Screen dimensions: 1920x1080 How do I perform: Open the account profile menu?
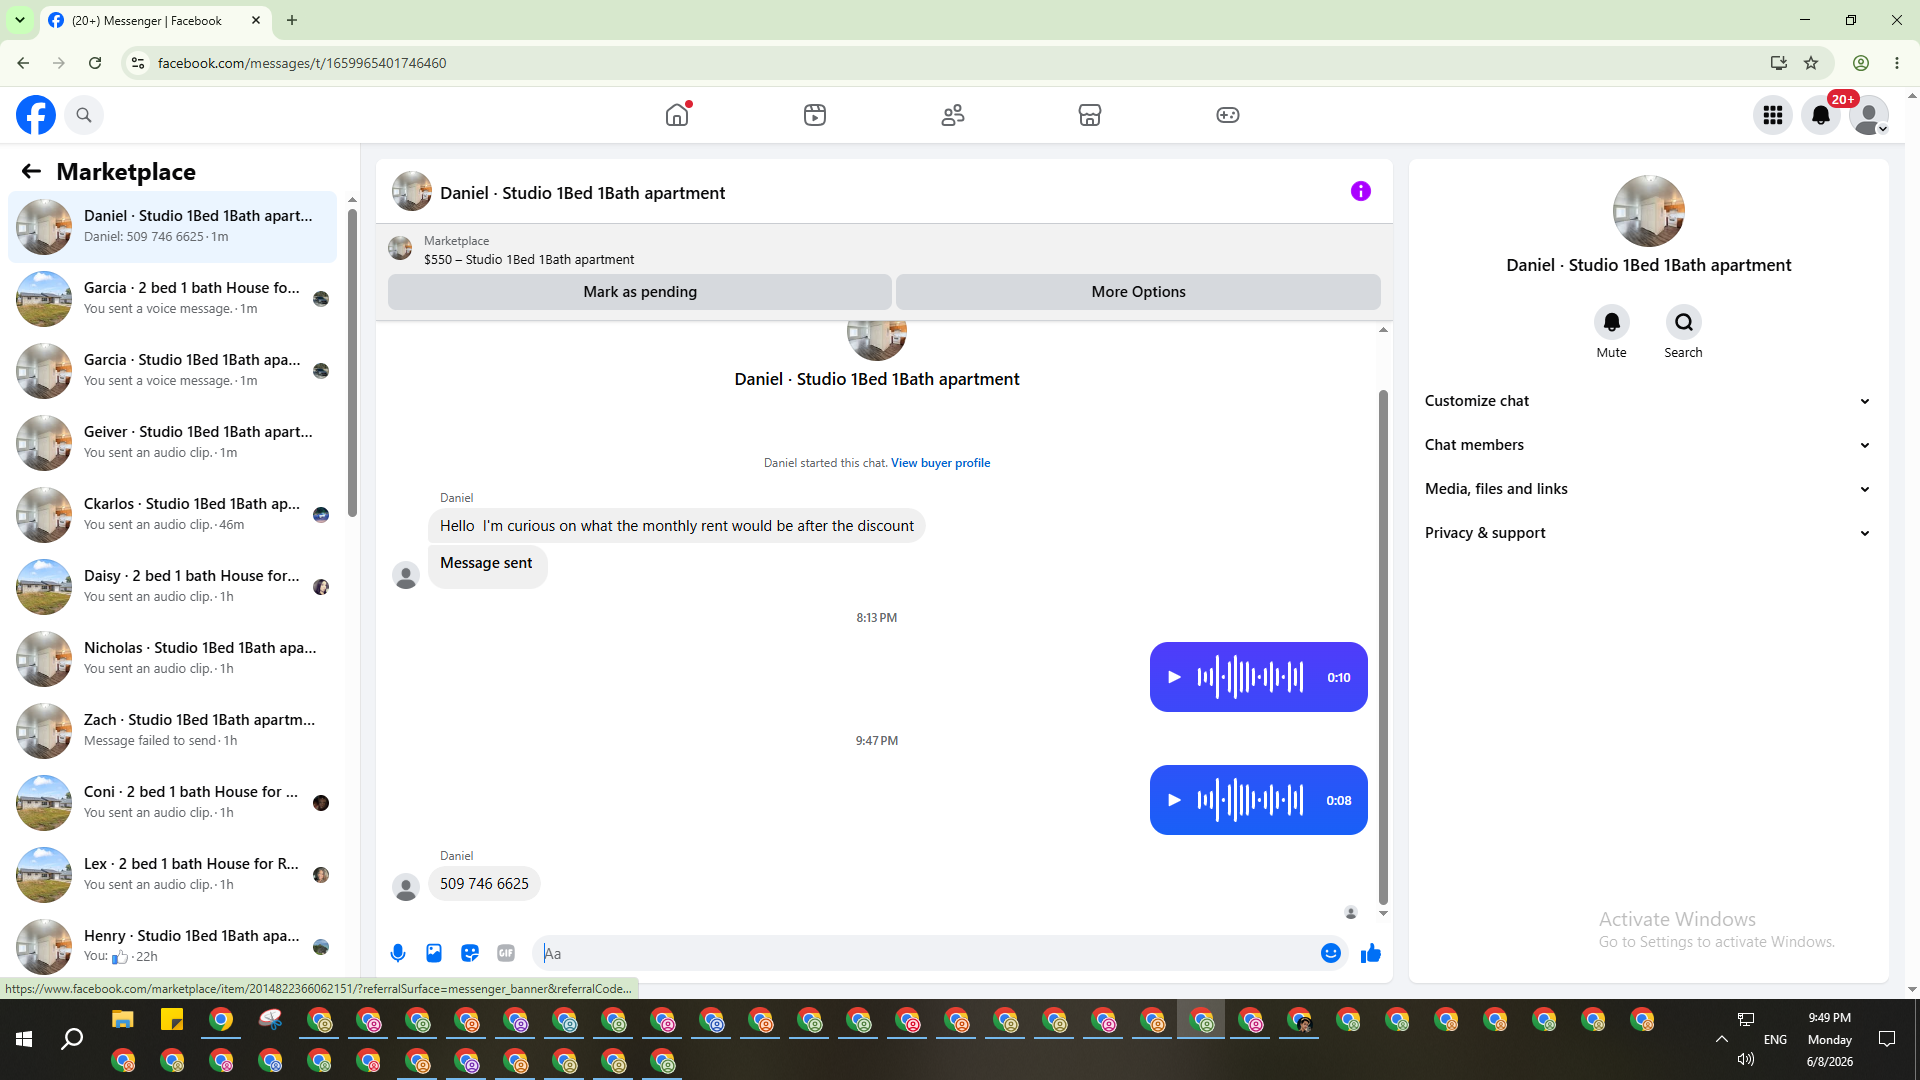(x=1869, y=115)
